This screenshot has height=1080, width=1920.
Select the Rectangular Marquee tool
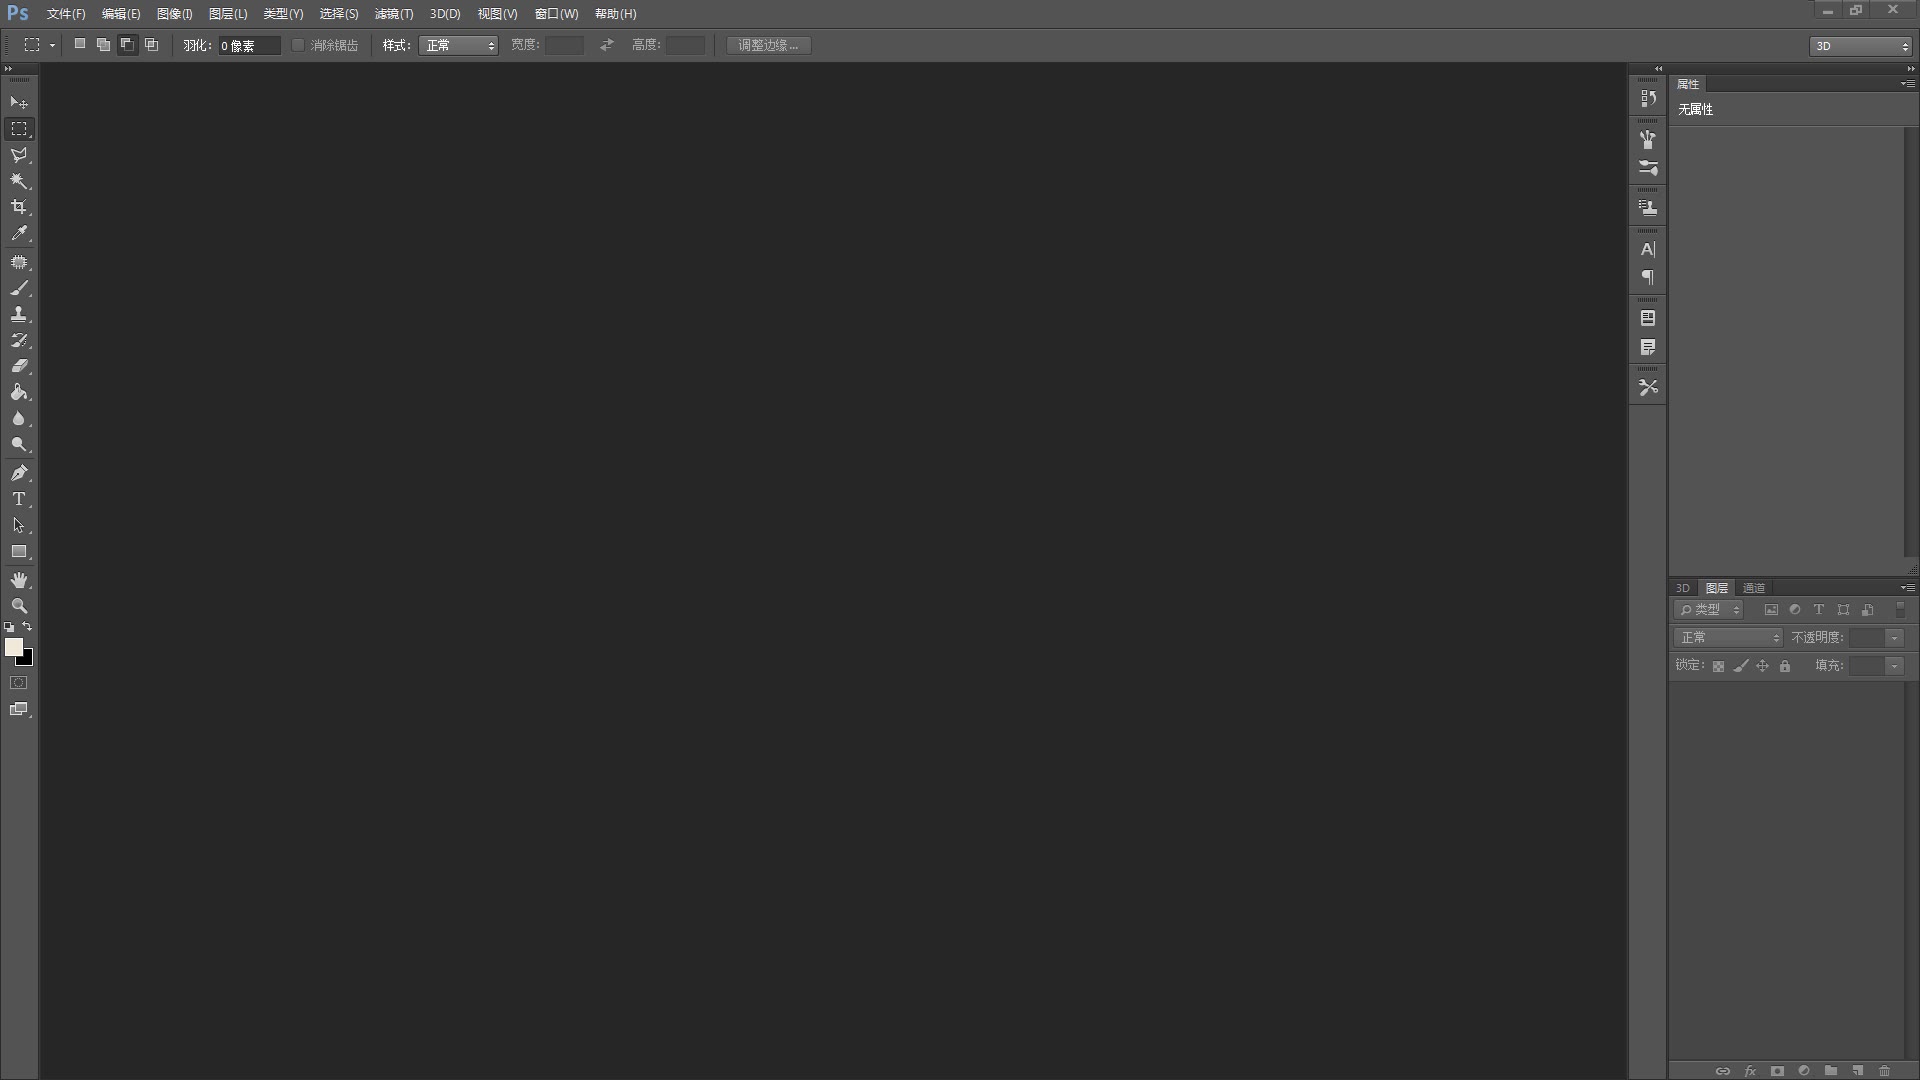(18, 128)
